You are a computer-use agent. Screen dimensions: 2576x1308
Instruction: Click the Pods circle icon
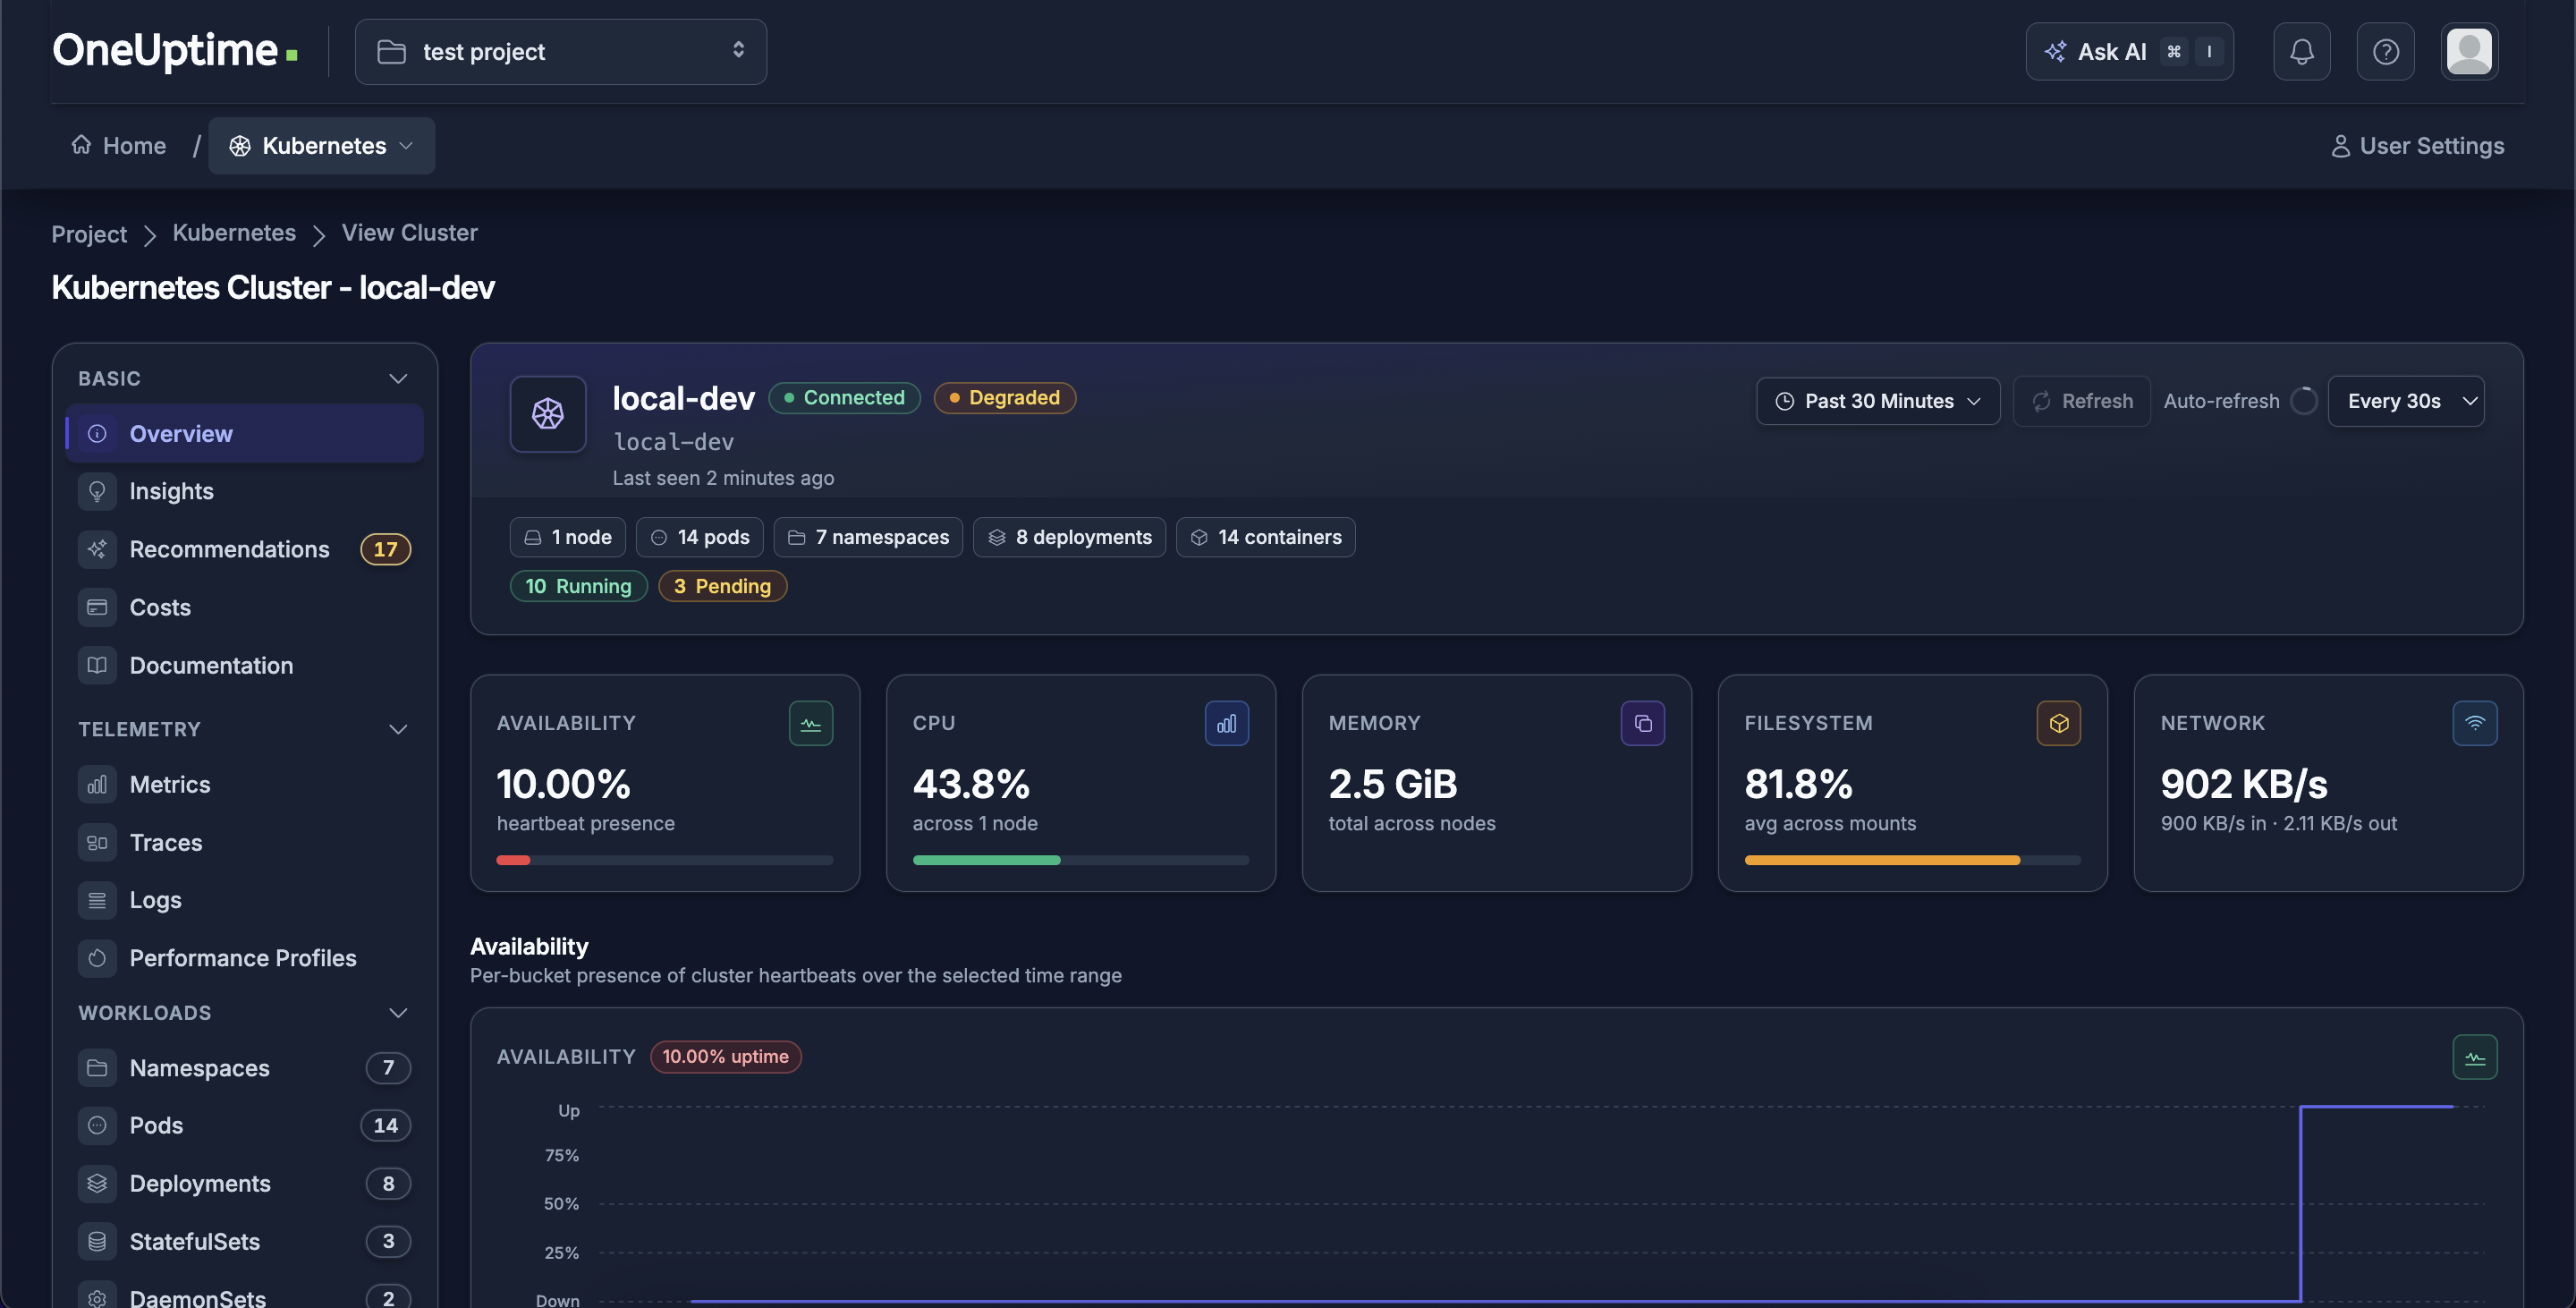coord(97,1125)
